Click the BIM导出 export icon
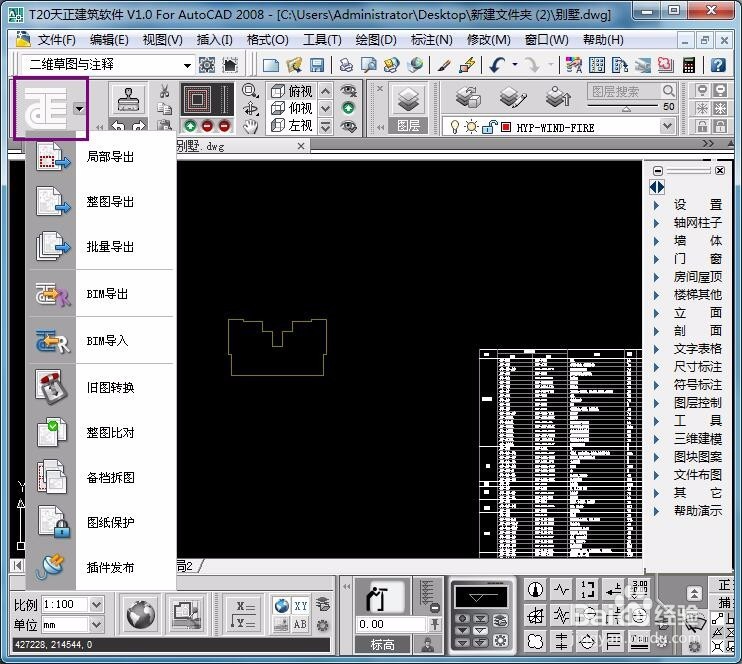The height and width of the screenshot is (664, 742). [53, 294]
